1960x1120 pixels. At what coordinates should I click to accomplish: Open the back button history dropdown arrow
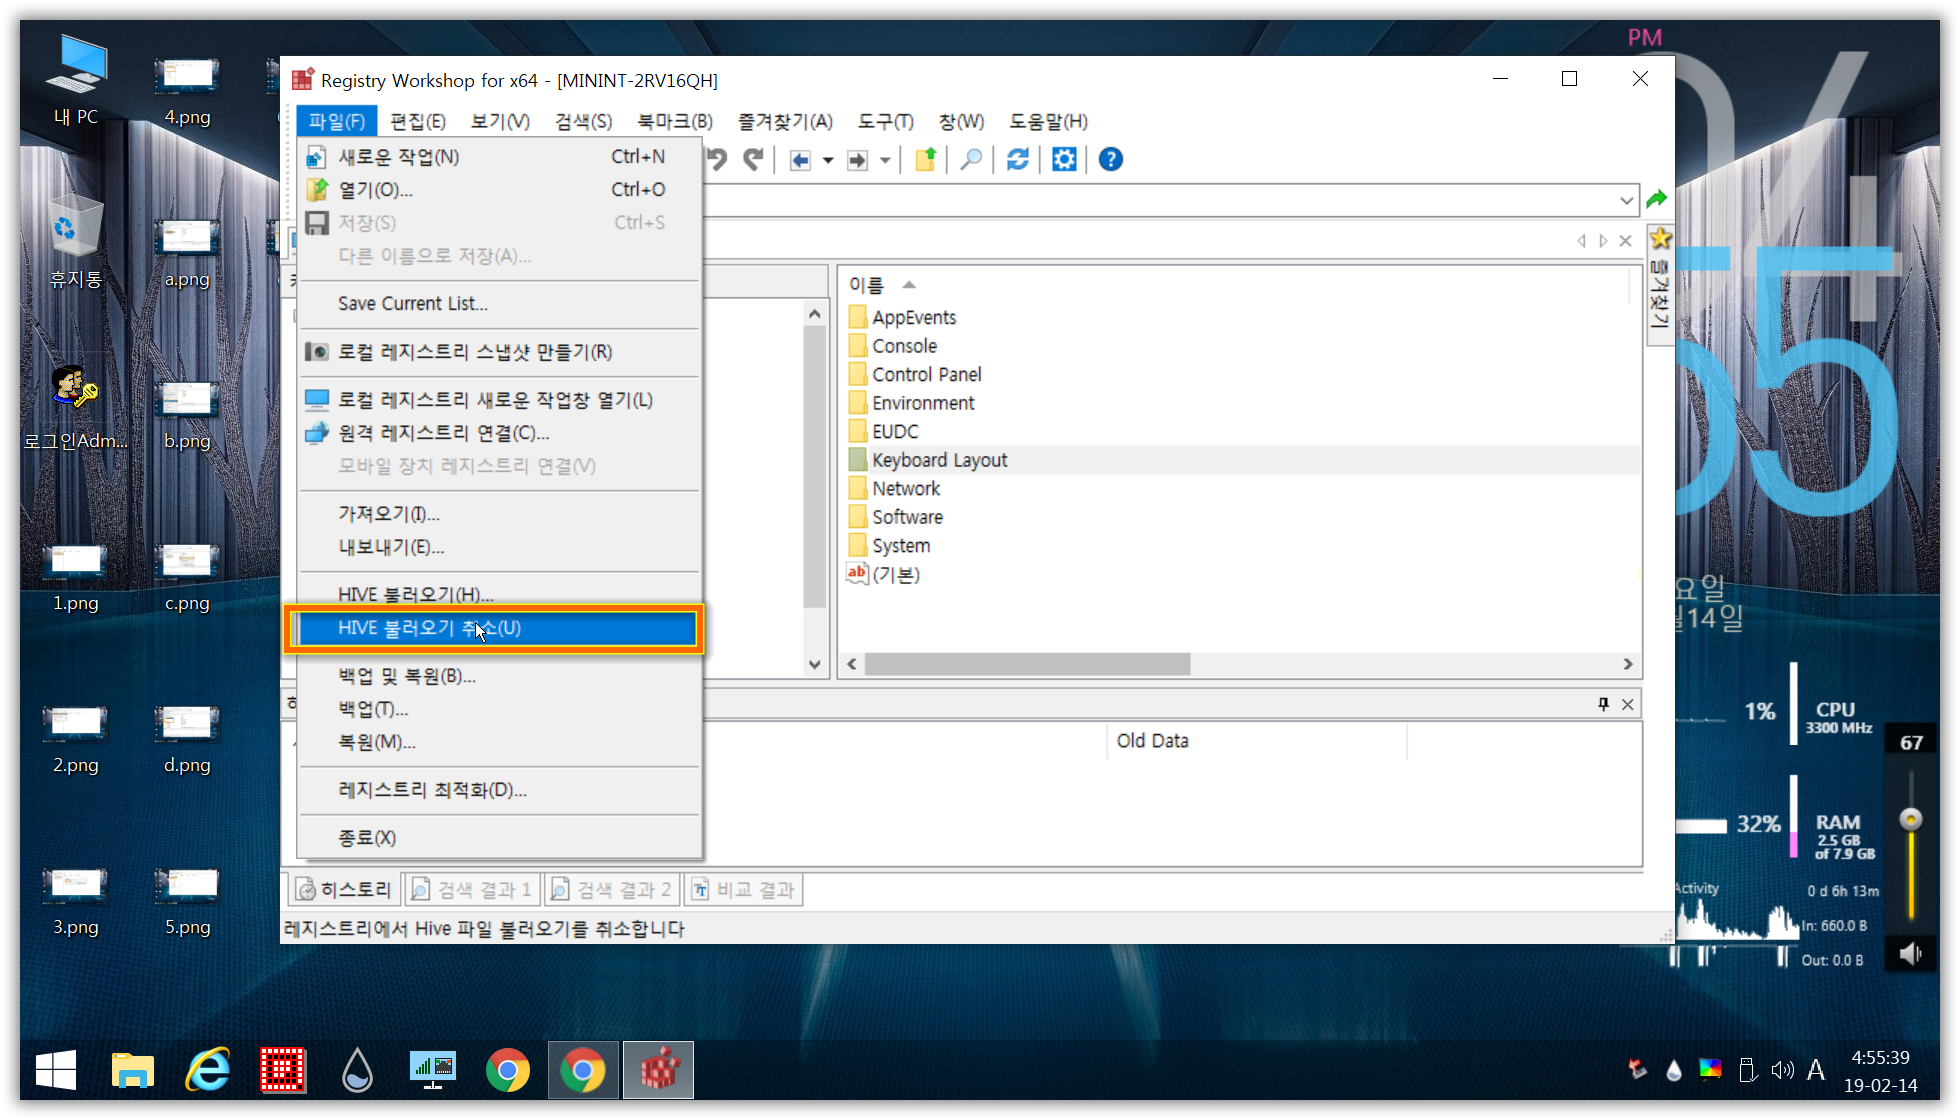point(828,160)
